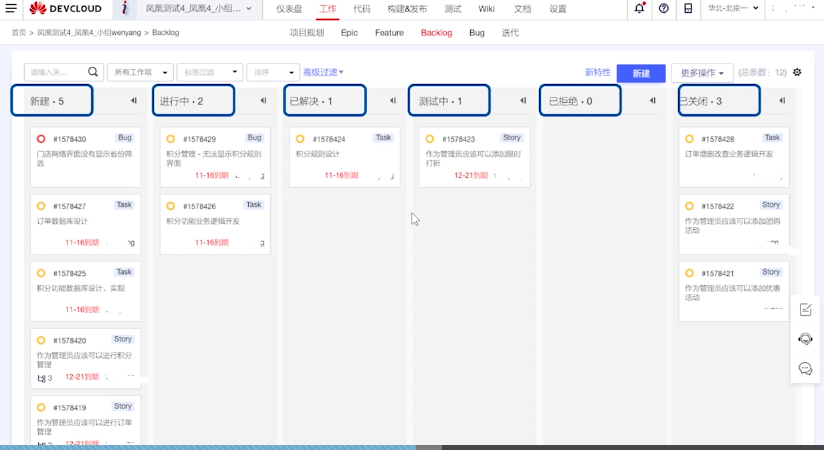824x450 pixels.
Task: Click the Task tag on #1578428
Action: click(x=772, y=138)
